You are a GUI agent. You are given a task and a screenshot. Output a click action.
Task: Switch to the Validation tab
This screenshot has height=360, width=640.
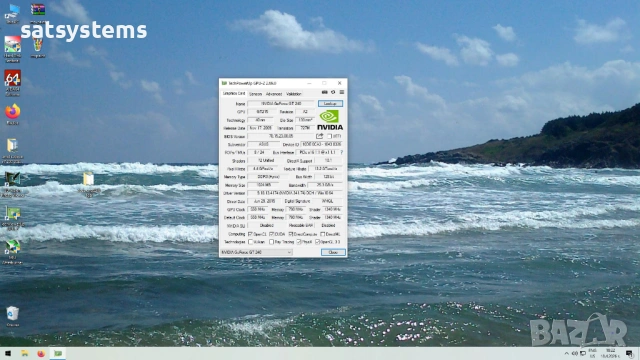(293, 94)
